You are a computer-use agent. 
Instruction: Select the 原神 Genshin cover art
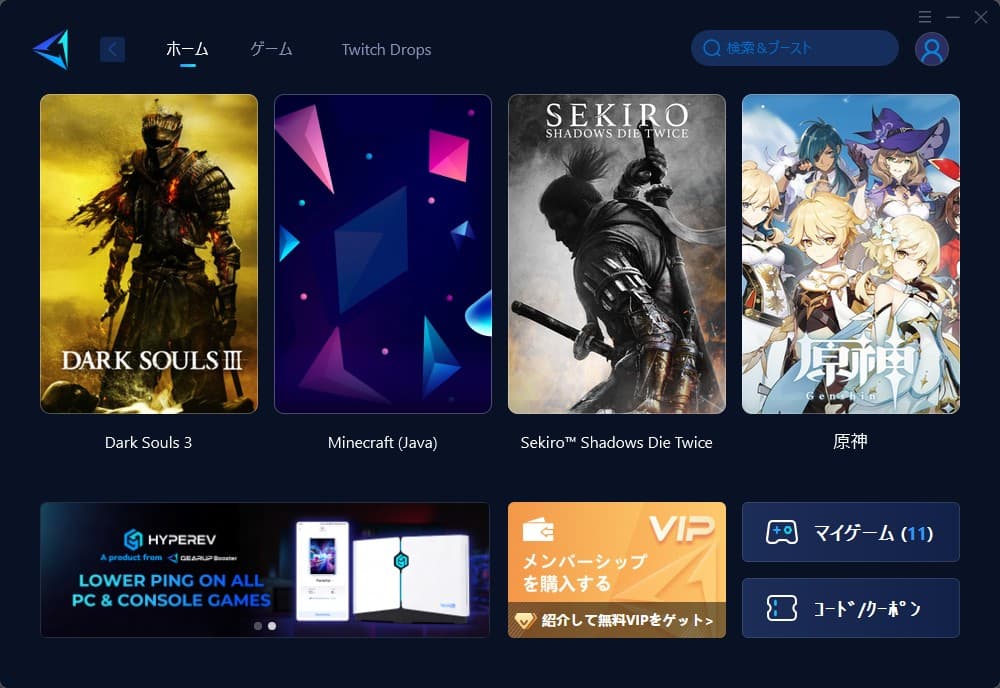pos(851,254)
